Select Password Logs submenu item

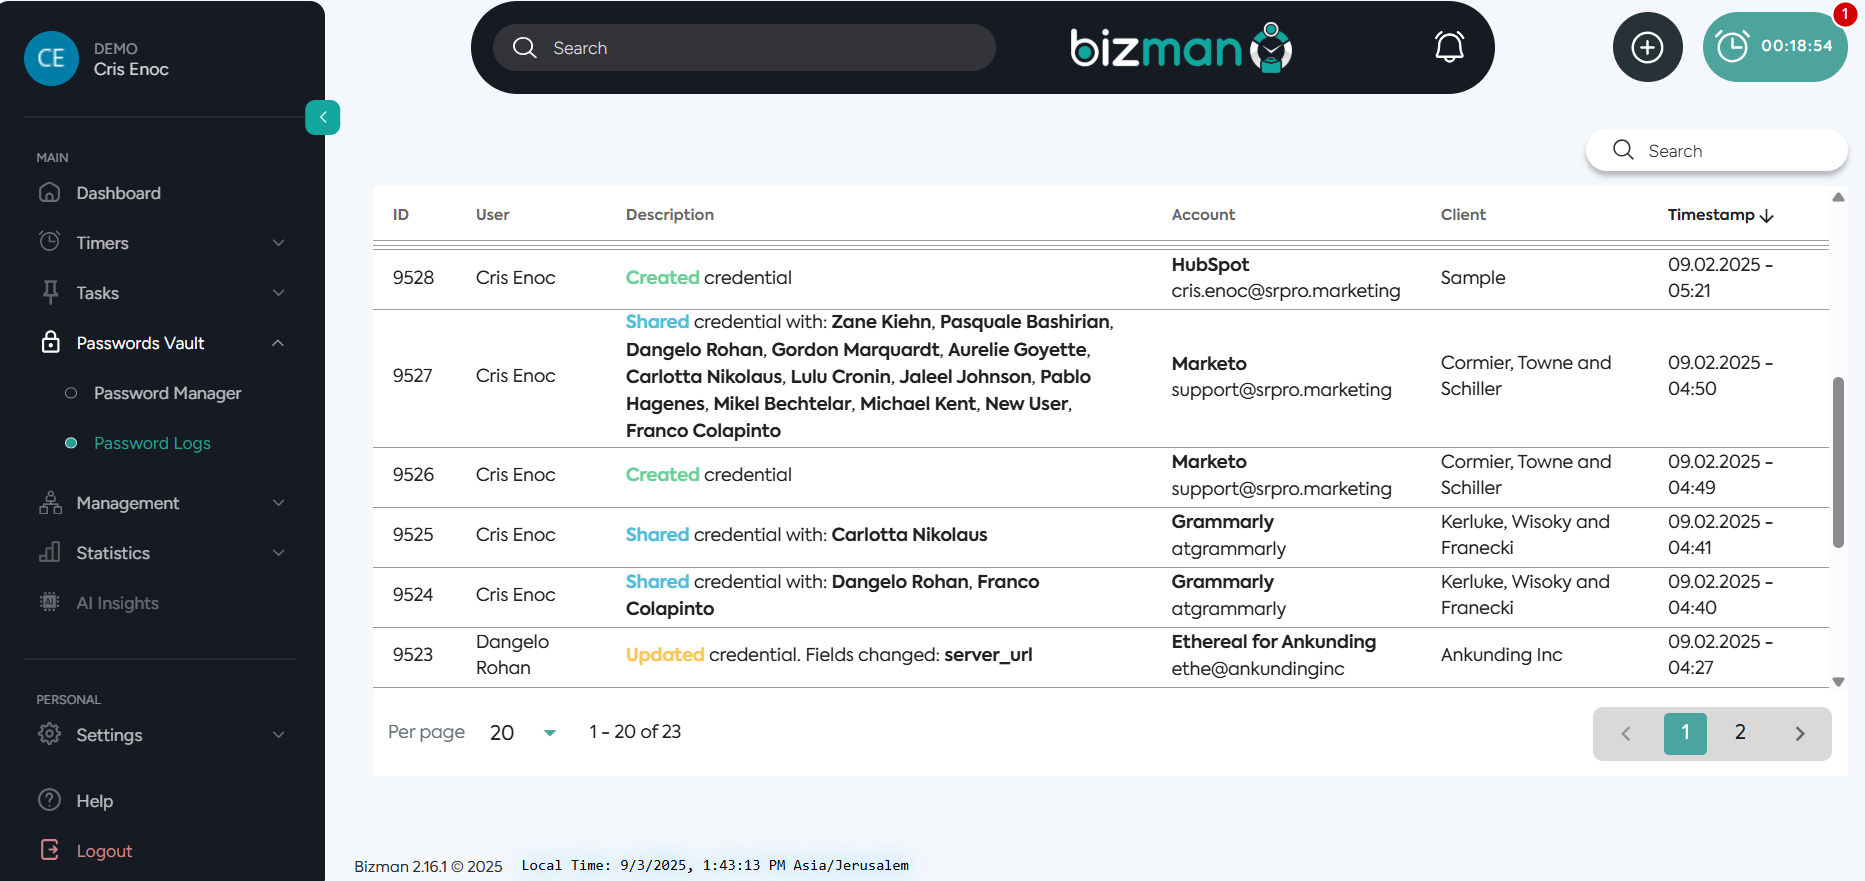coord(152,443)
